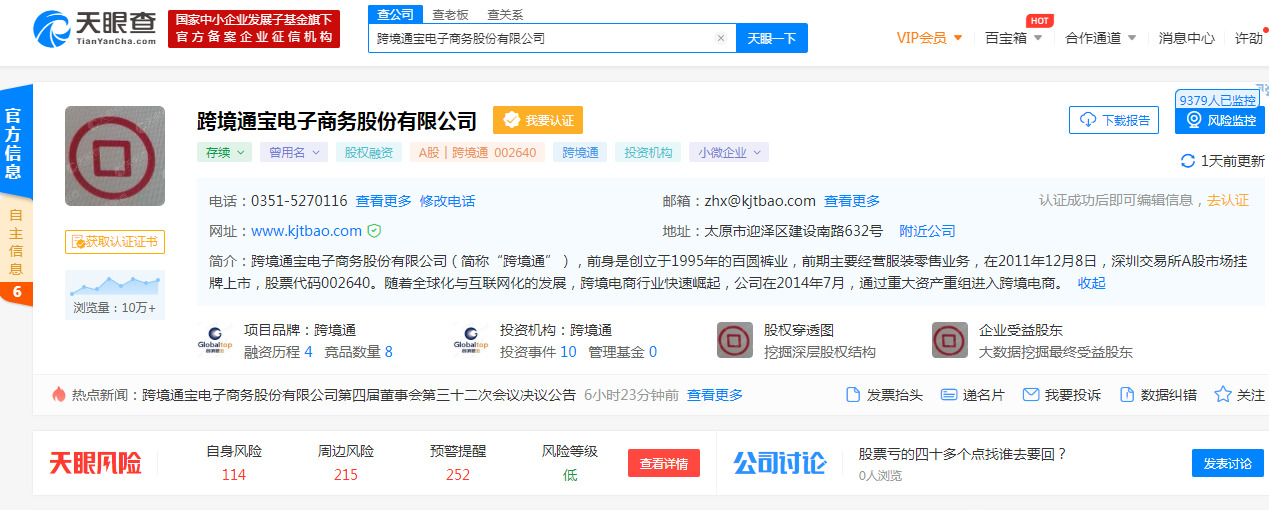Switch to the 查公司 tab

[x=397, y=14]
